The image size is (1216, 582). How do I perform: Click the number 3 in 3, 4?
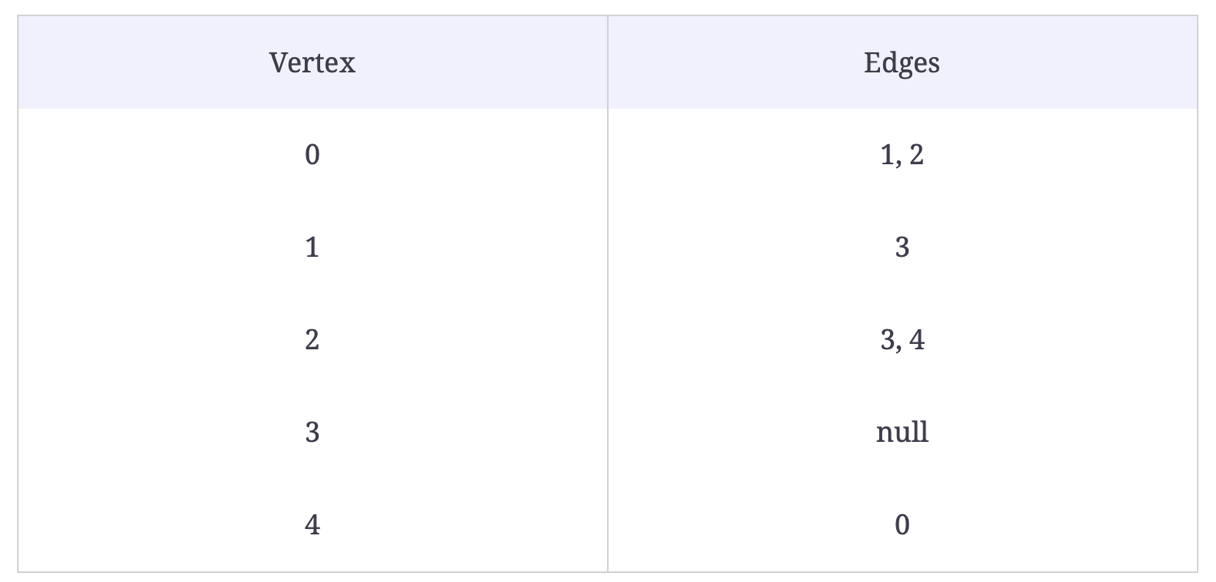(887, 340)
